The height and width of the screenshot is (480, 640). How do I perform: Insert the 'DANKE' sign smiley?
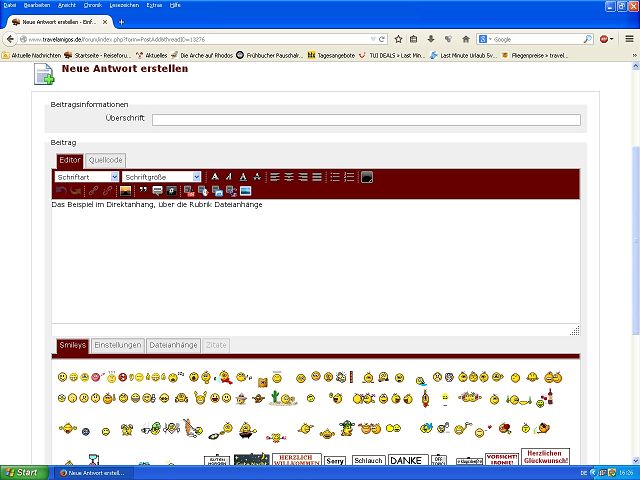[x=406, y=461]
